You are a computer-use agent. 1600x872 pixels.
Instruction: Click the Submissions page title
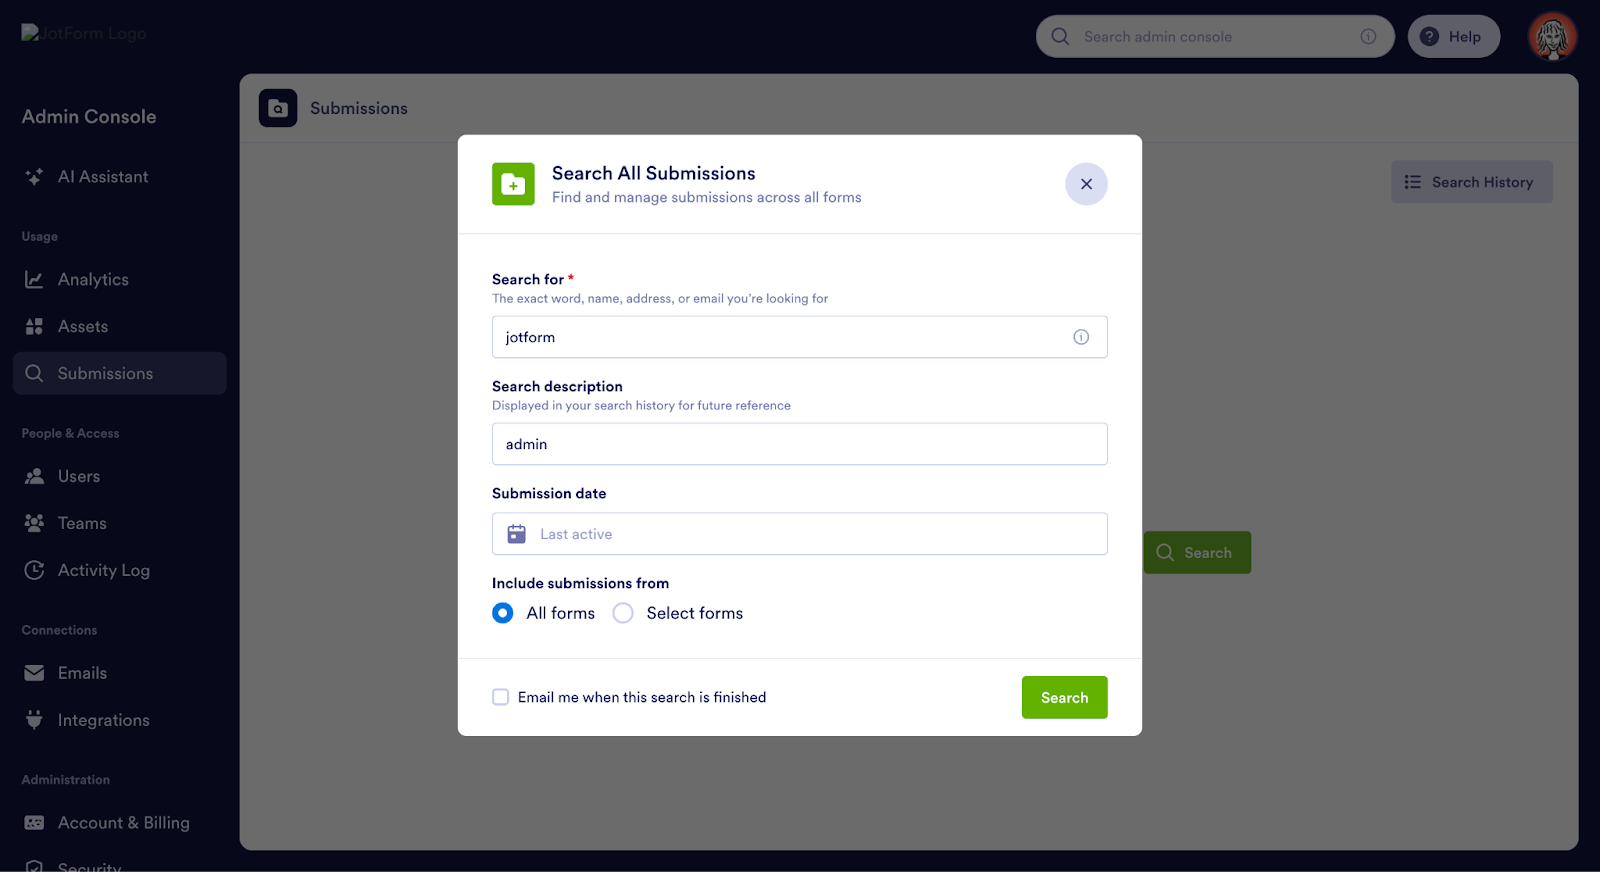coord(359,108)
